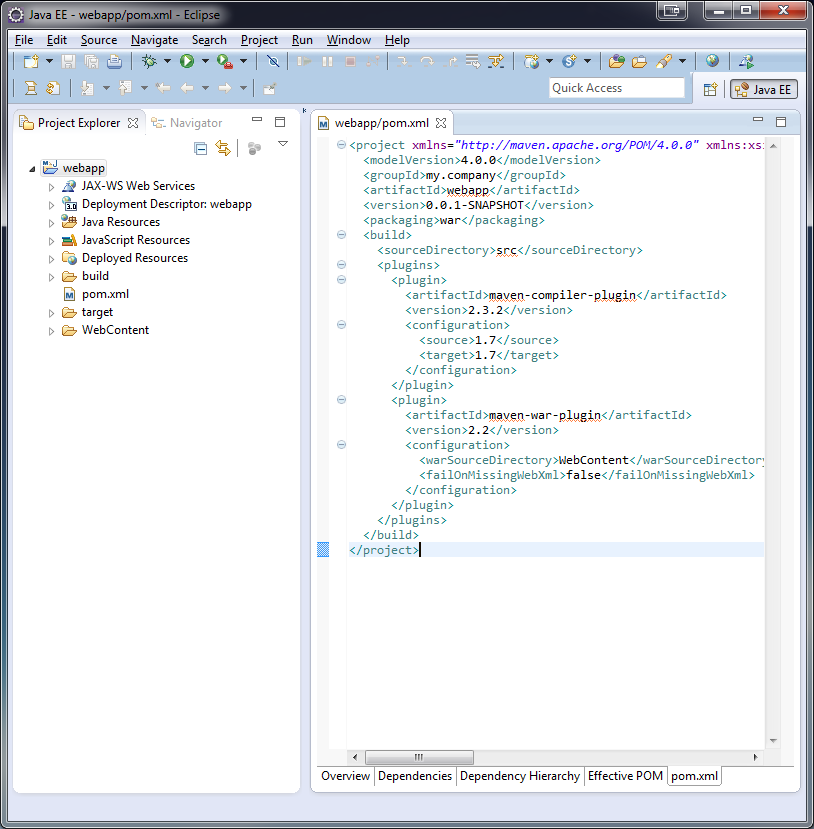Toggle the Java EE perspective button
The height and width of the screenshot is (829, 814).
(764, 89)
